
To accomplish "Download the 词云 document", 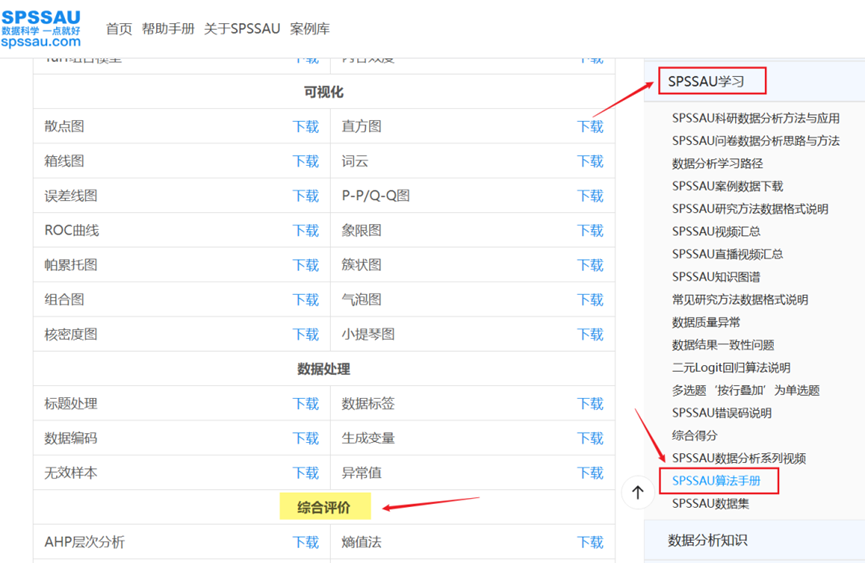I will (x=590, y=162).
